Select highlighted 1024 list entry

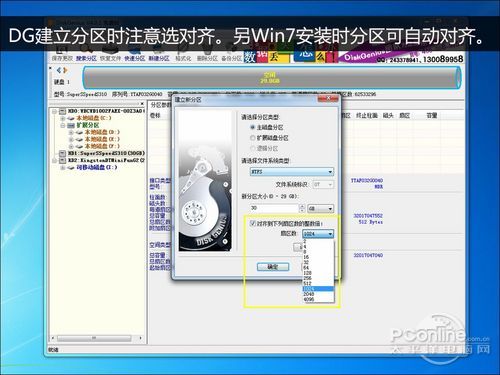tap(318, 289)
